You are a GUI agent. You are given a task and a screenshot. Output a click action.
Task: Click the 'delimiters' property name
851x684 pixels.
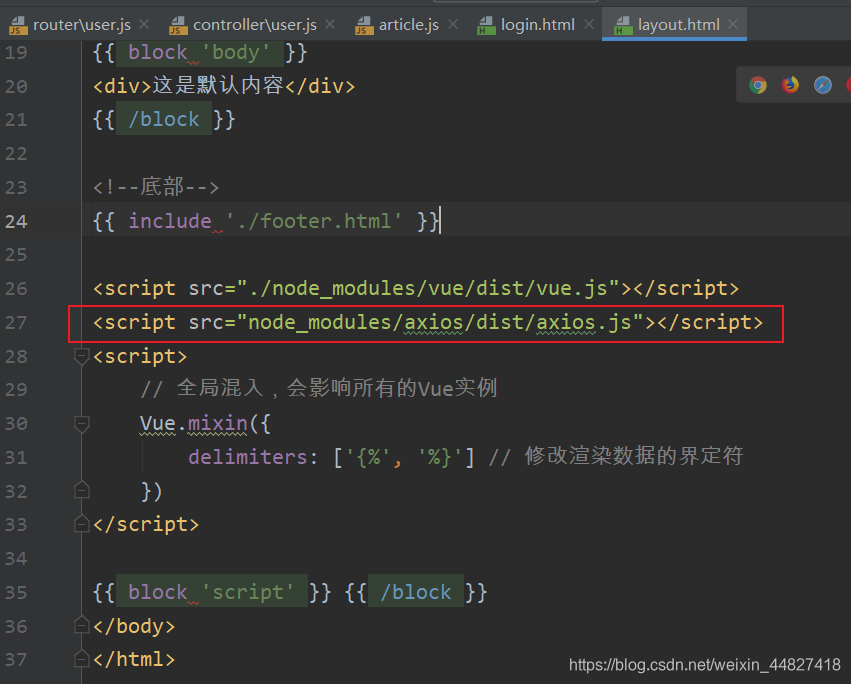coord(247,457)
